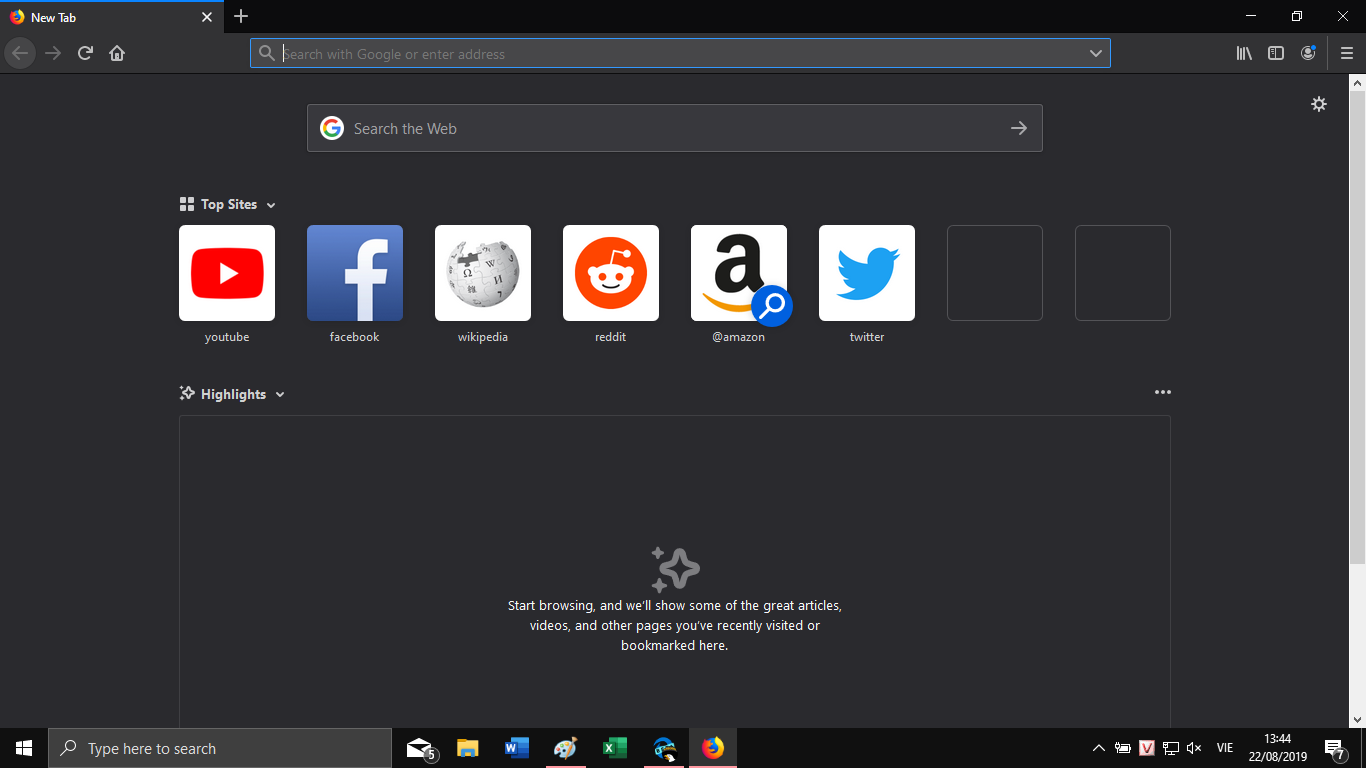The image size is (1366, 768).
Task: Open the Highlights section options menu
Action: pyautogui.click(x=1162, y=393)
